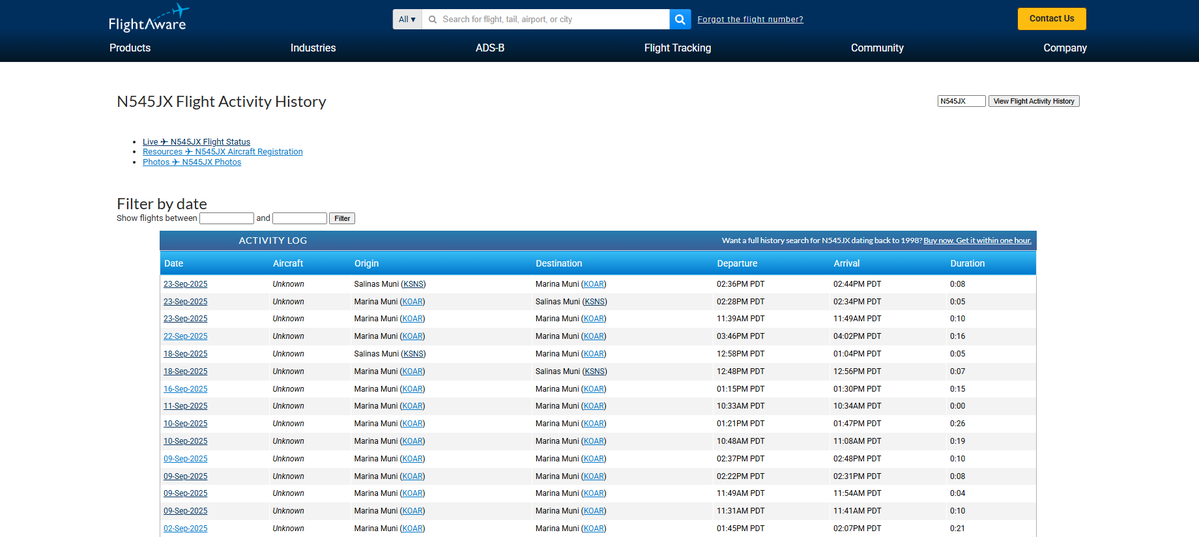Open the Flight Tracking menu
Image resolution: width=1199 pixels, height=537 pixels.
point(677,47)
